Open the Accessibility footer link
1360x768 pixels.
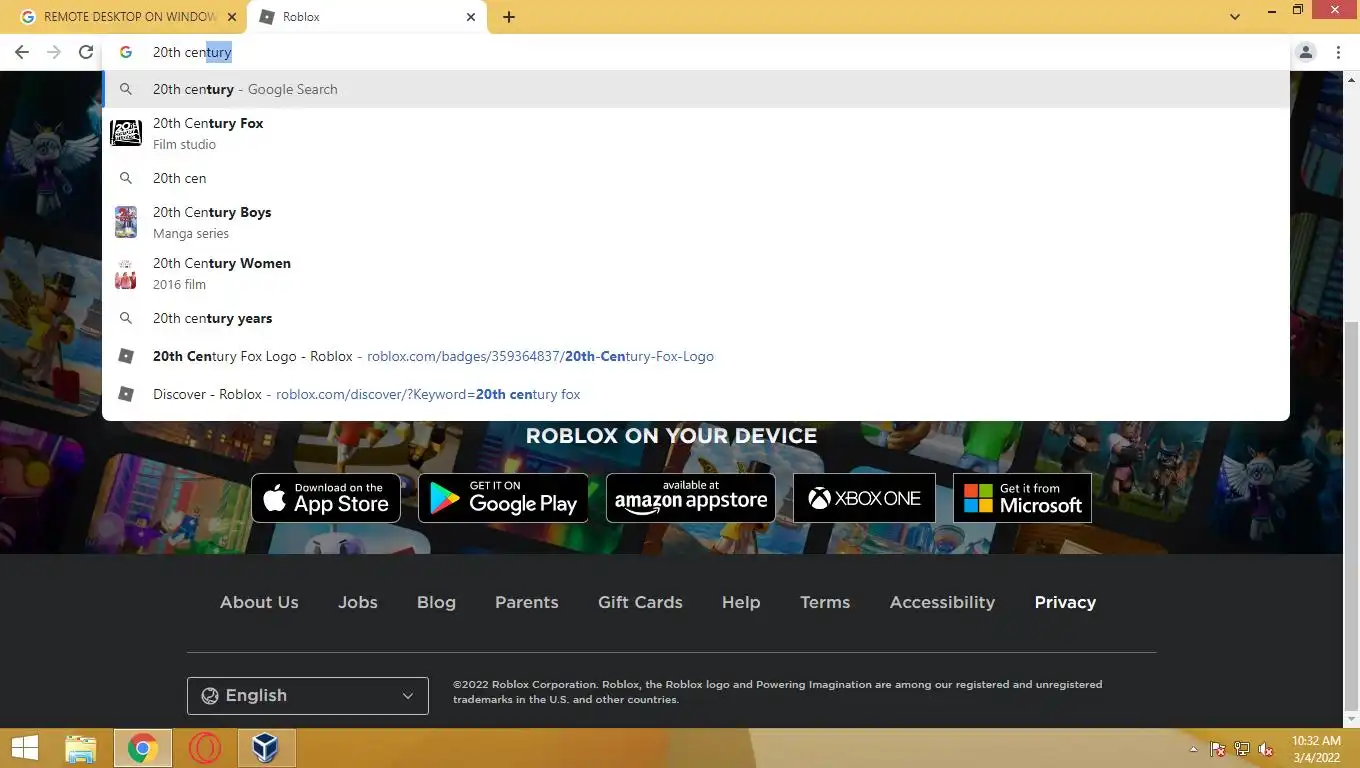[x=942, y=602]
